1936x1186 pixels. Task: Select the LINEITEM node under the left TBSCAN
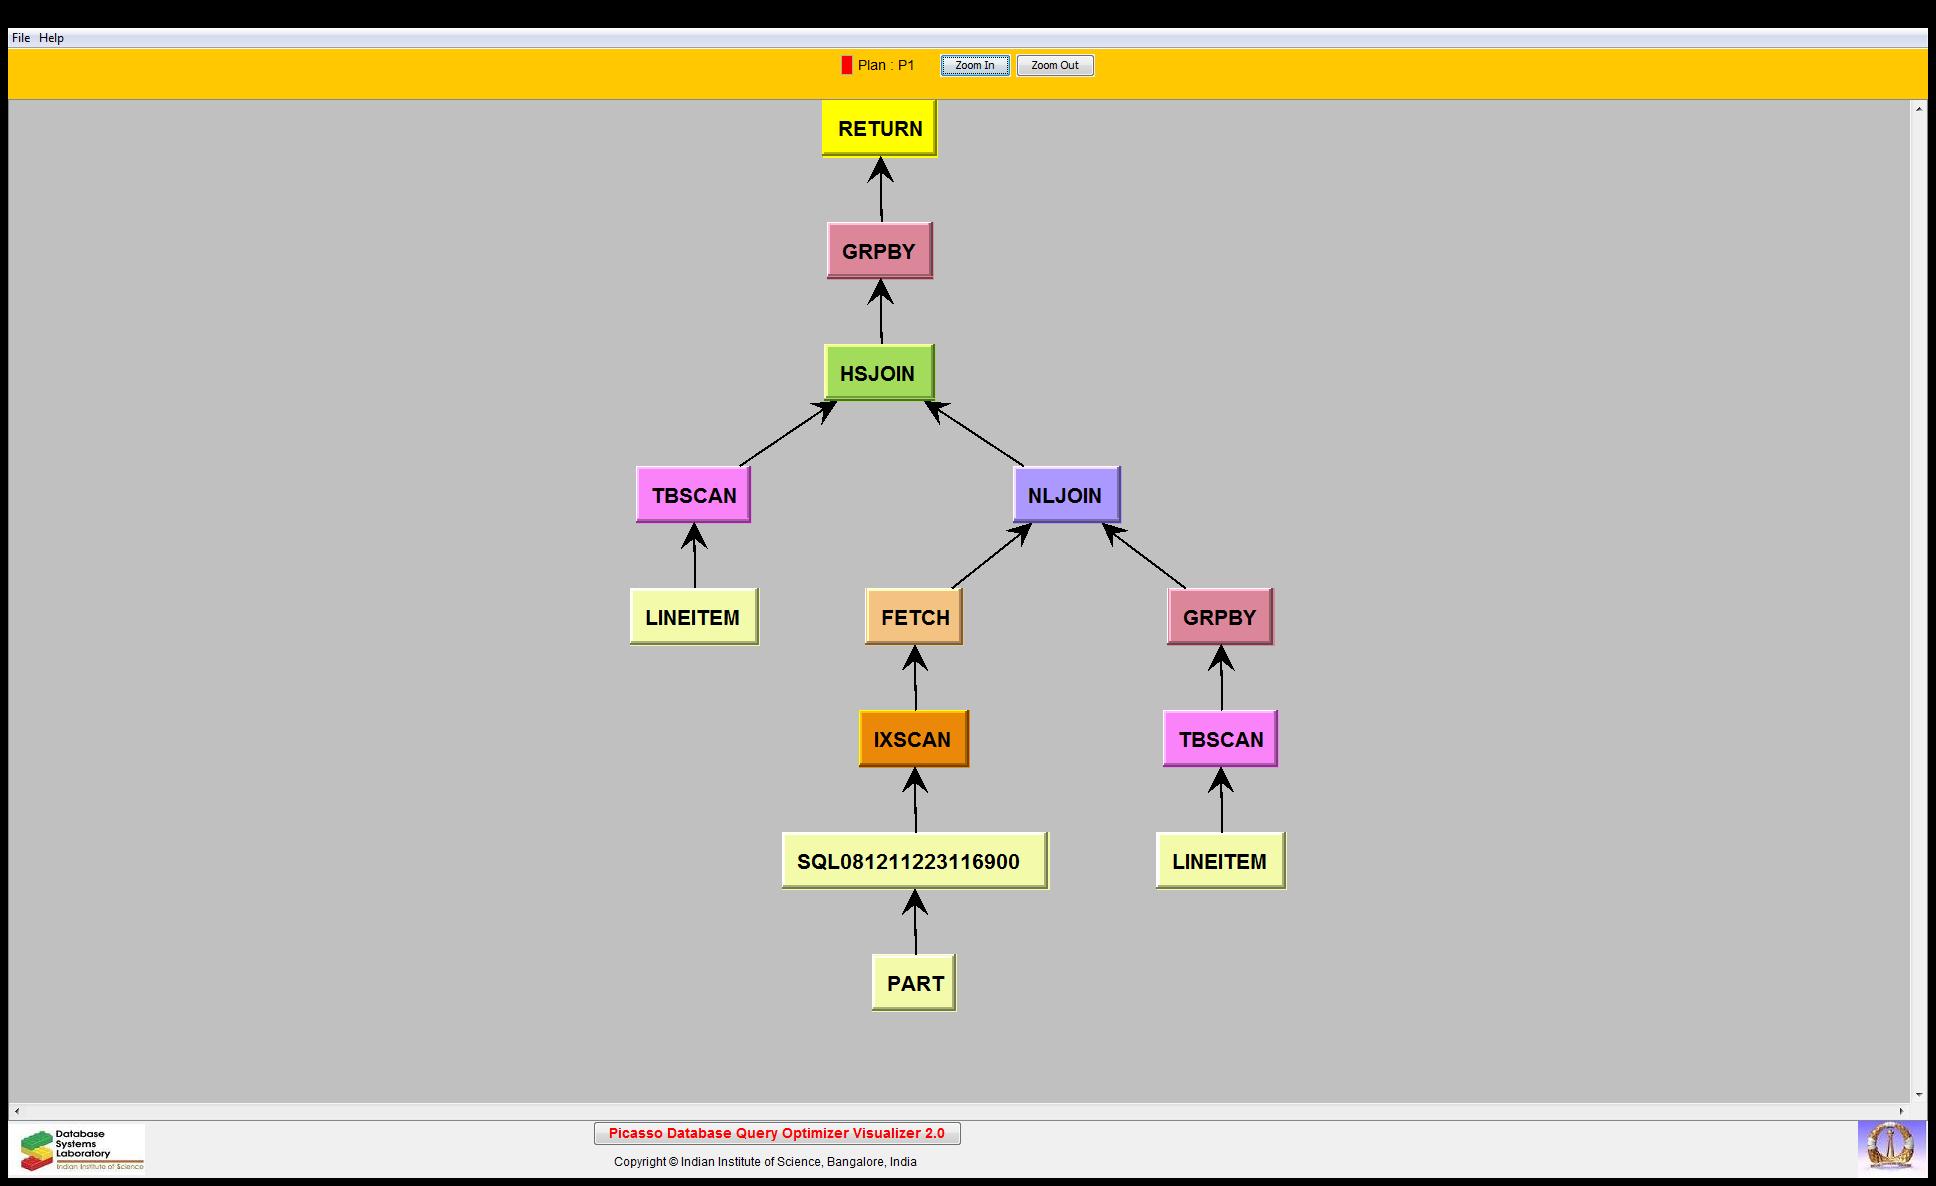[693, 617]
